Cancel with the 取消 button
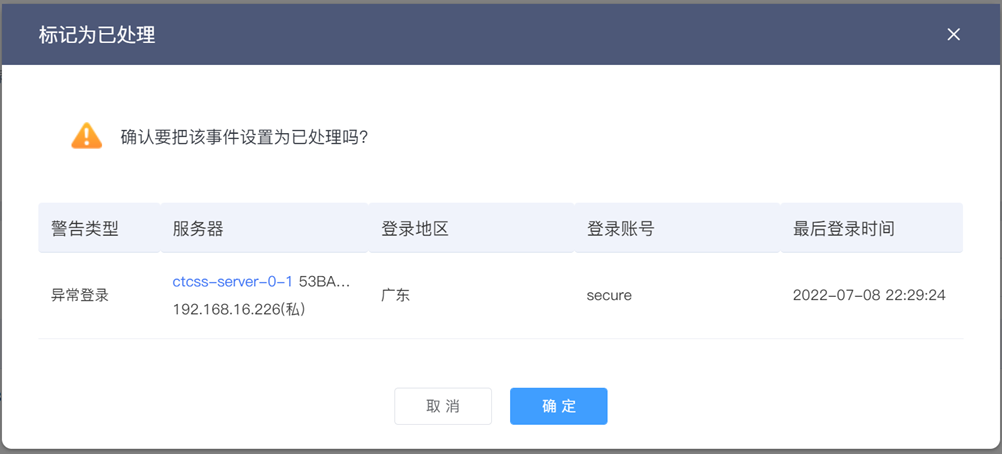The image size is (1002, 454). tap(443, 406)
